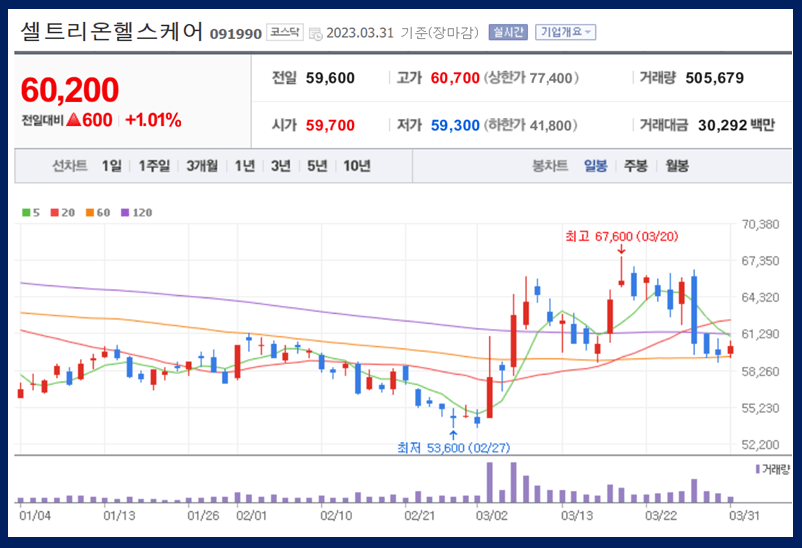Click the 시가 value 59,700
Viewport: 802px width, 548px height.
pyautogui.click(x=330, y=125)
